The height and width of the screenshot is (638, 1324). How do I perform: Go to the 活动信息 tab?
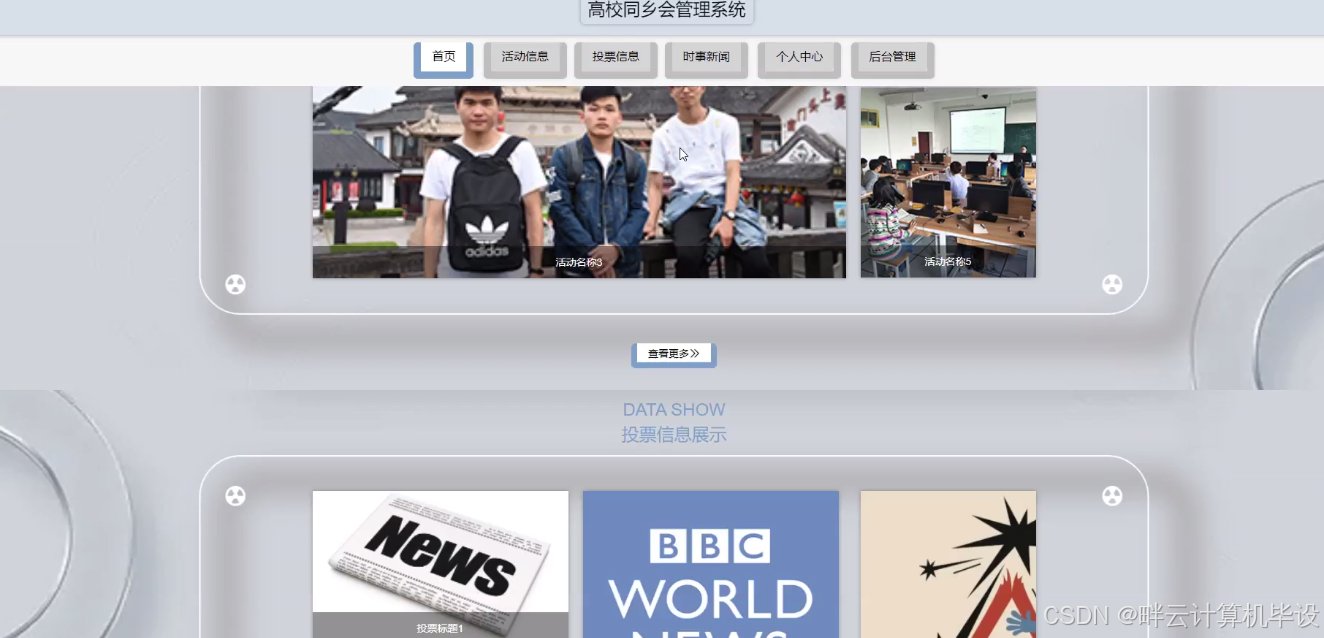(525, 59)
